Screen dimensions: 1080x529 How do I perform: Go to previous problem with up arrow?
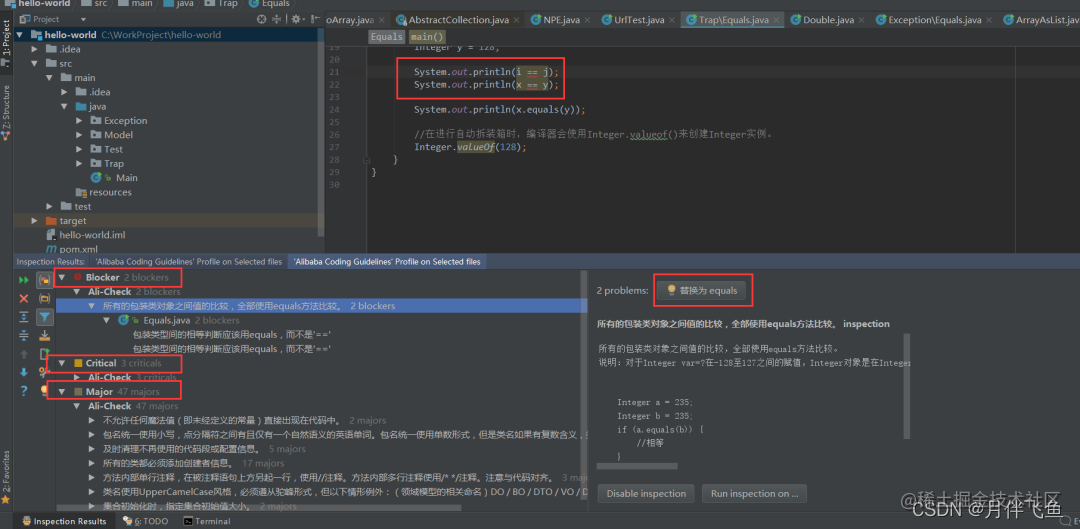pos(23,354)
